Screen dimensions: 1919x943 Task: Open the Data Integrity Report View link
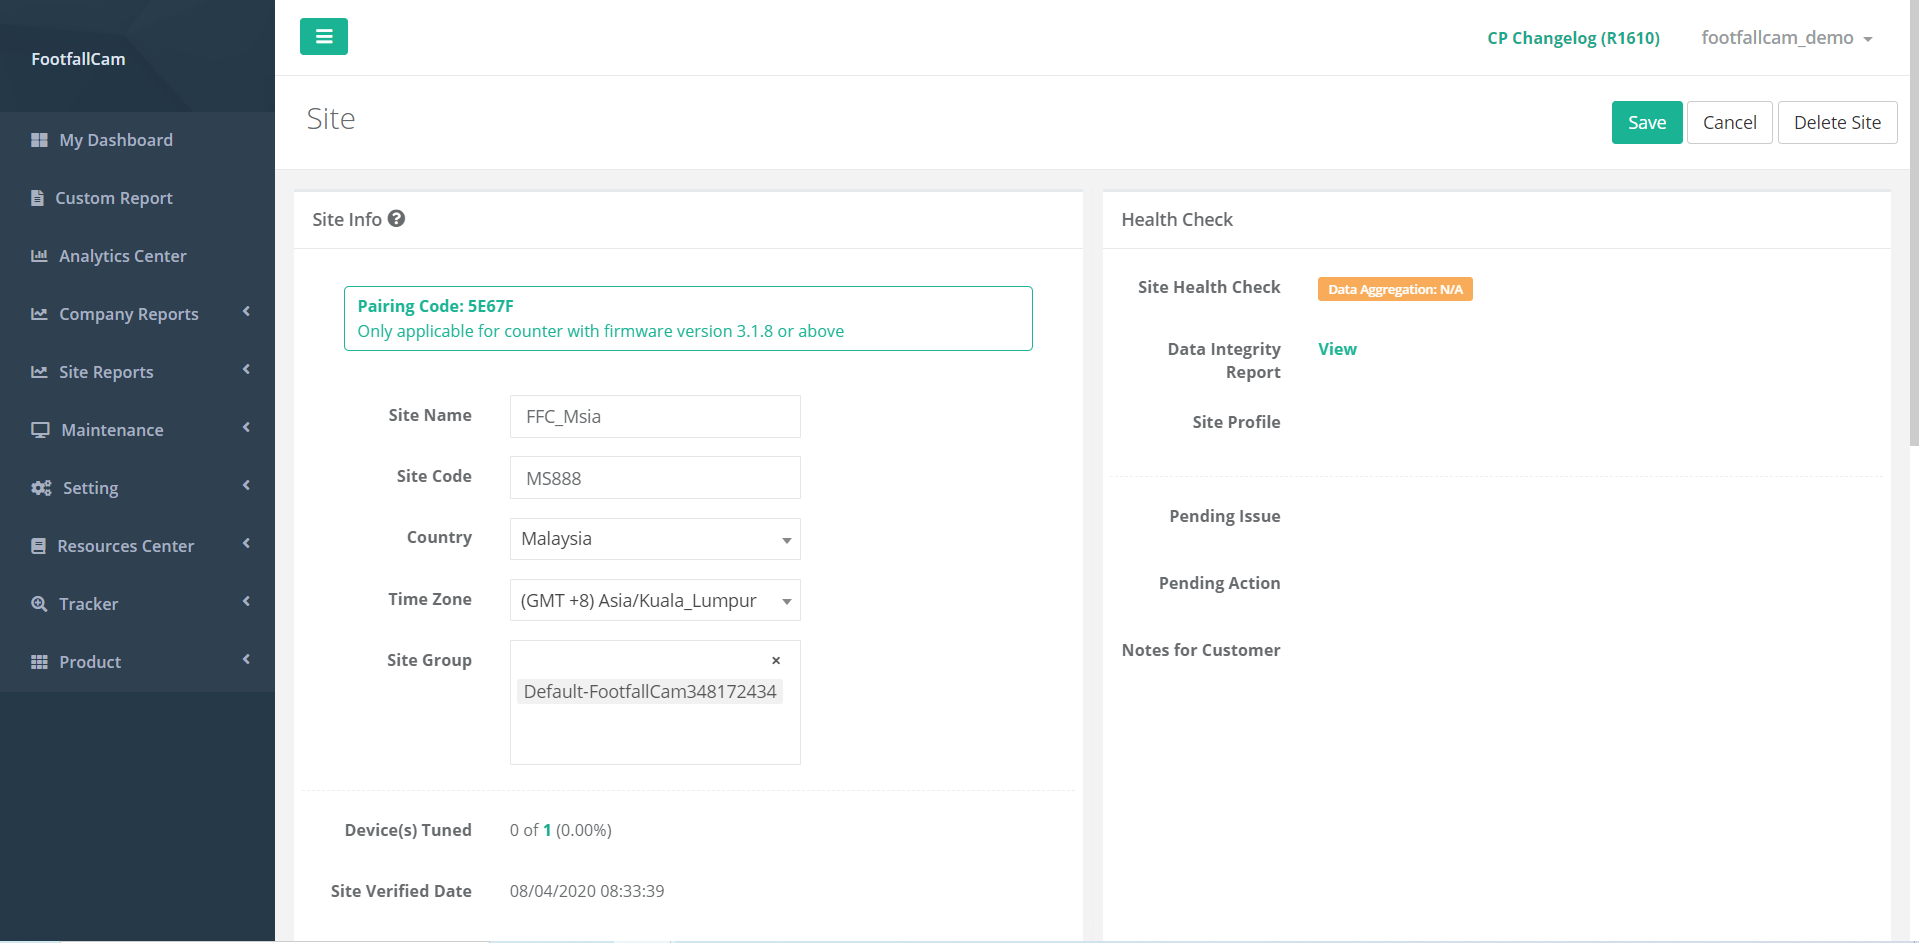1337,349
